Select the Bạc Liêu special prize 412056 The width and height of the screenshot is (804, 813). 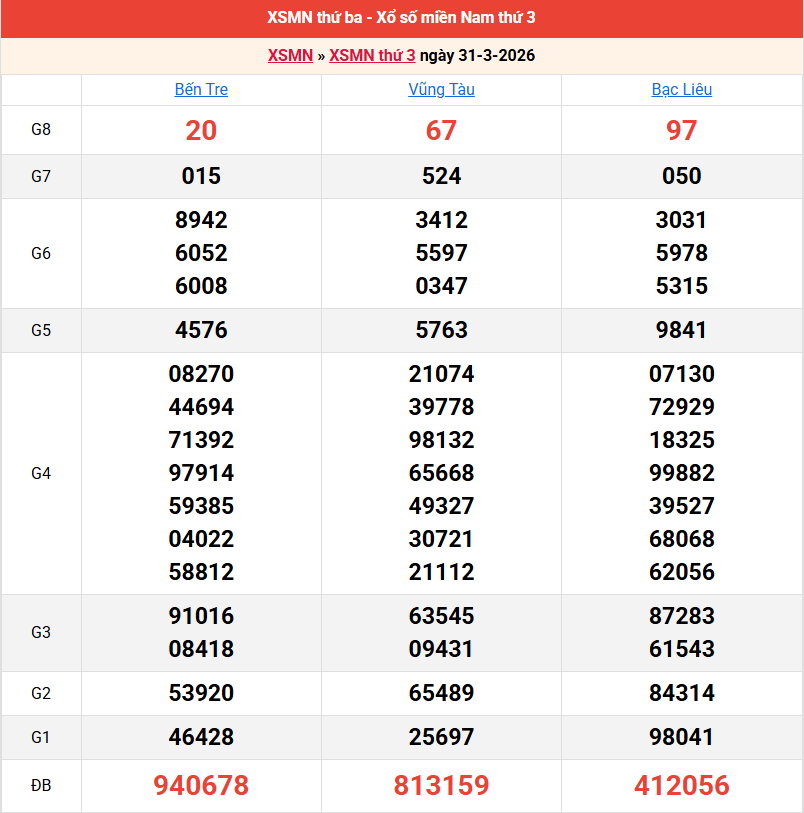pyautogui.click(x=681, y=786)
